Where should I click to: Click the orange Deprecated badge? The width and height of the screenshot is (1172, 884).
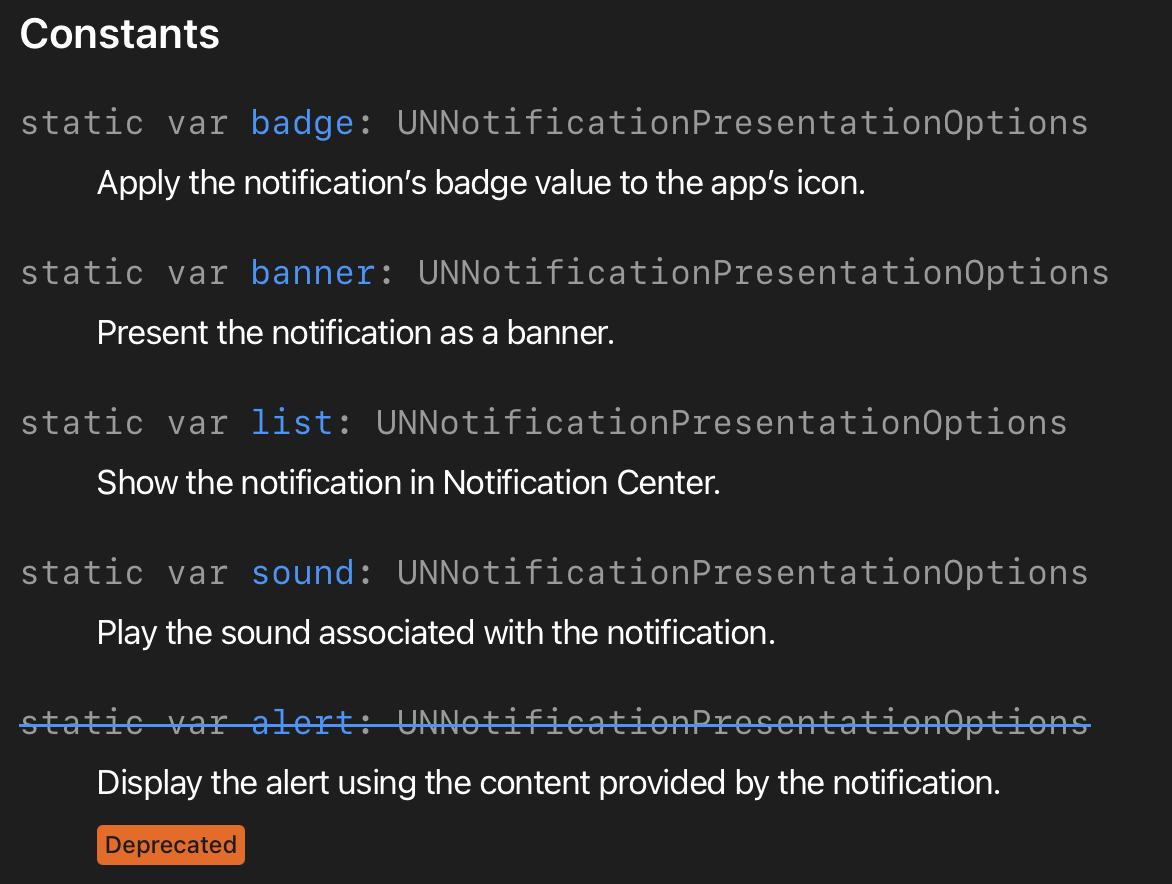point(171,845)
